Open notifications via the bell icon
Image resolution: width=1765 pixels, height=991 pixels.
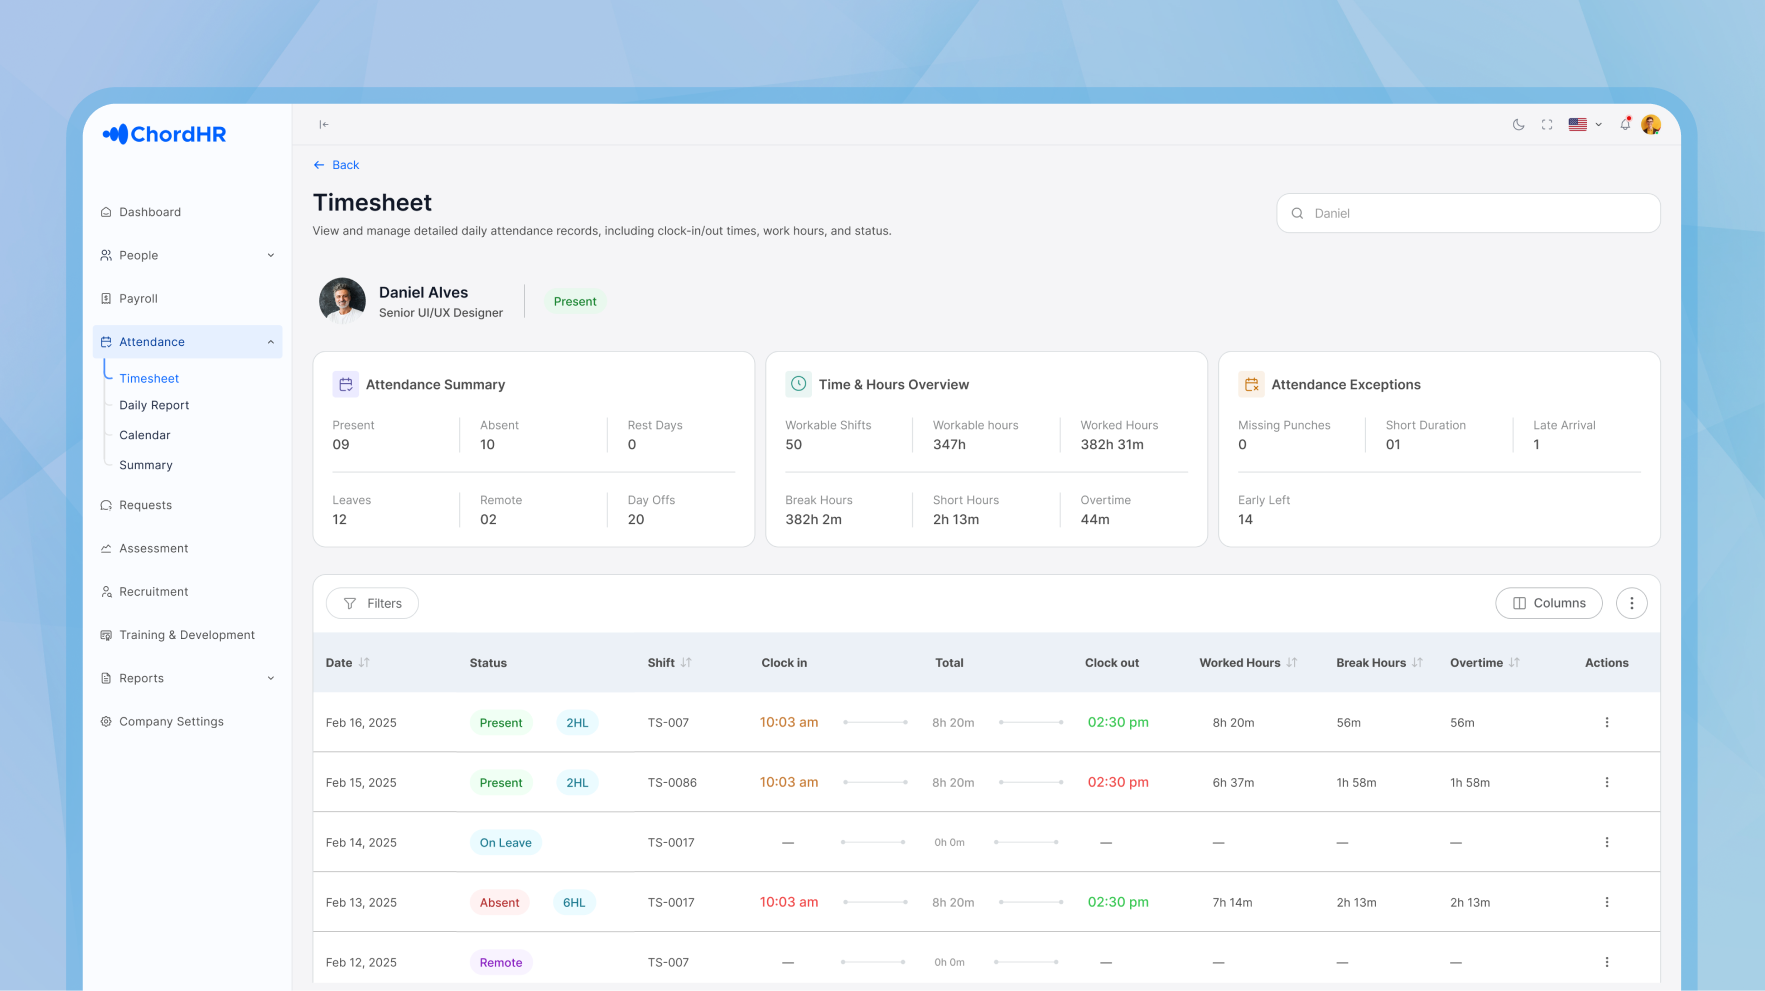tap(1624, 124)
